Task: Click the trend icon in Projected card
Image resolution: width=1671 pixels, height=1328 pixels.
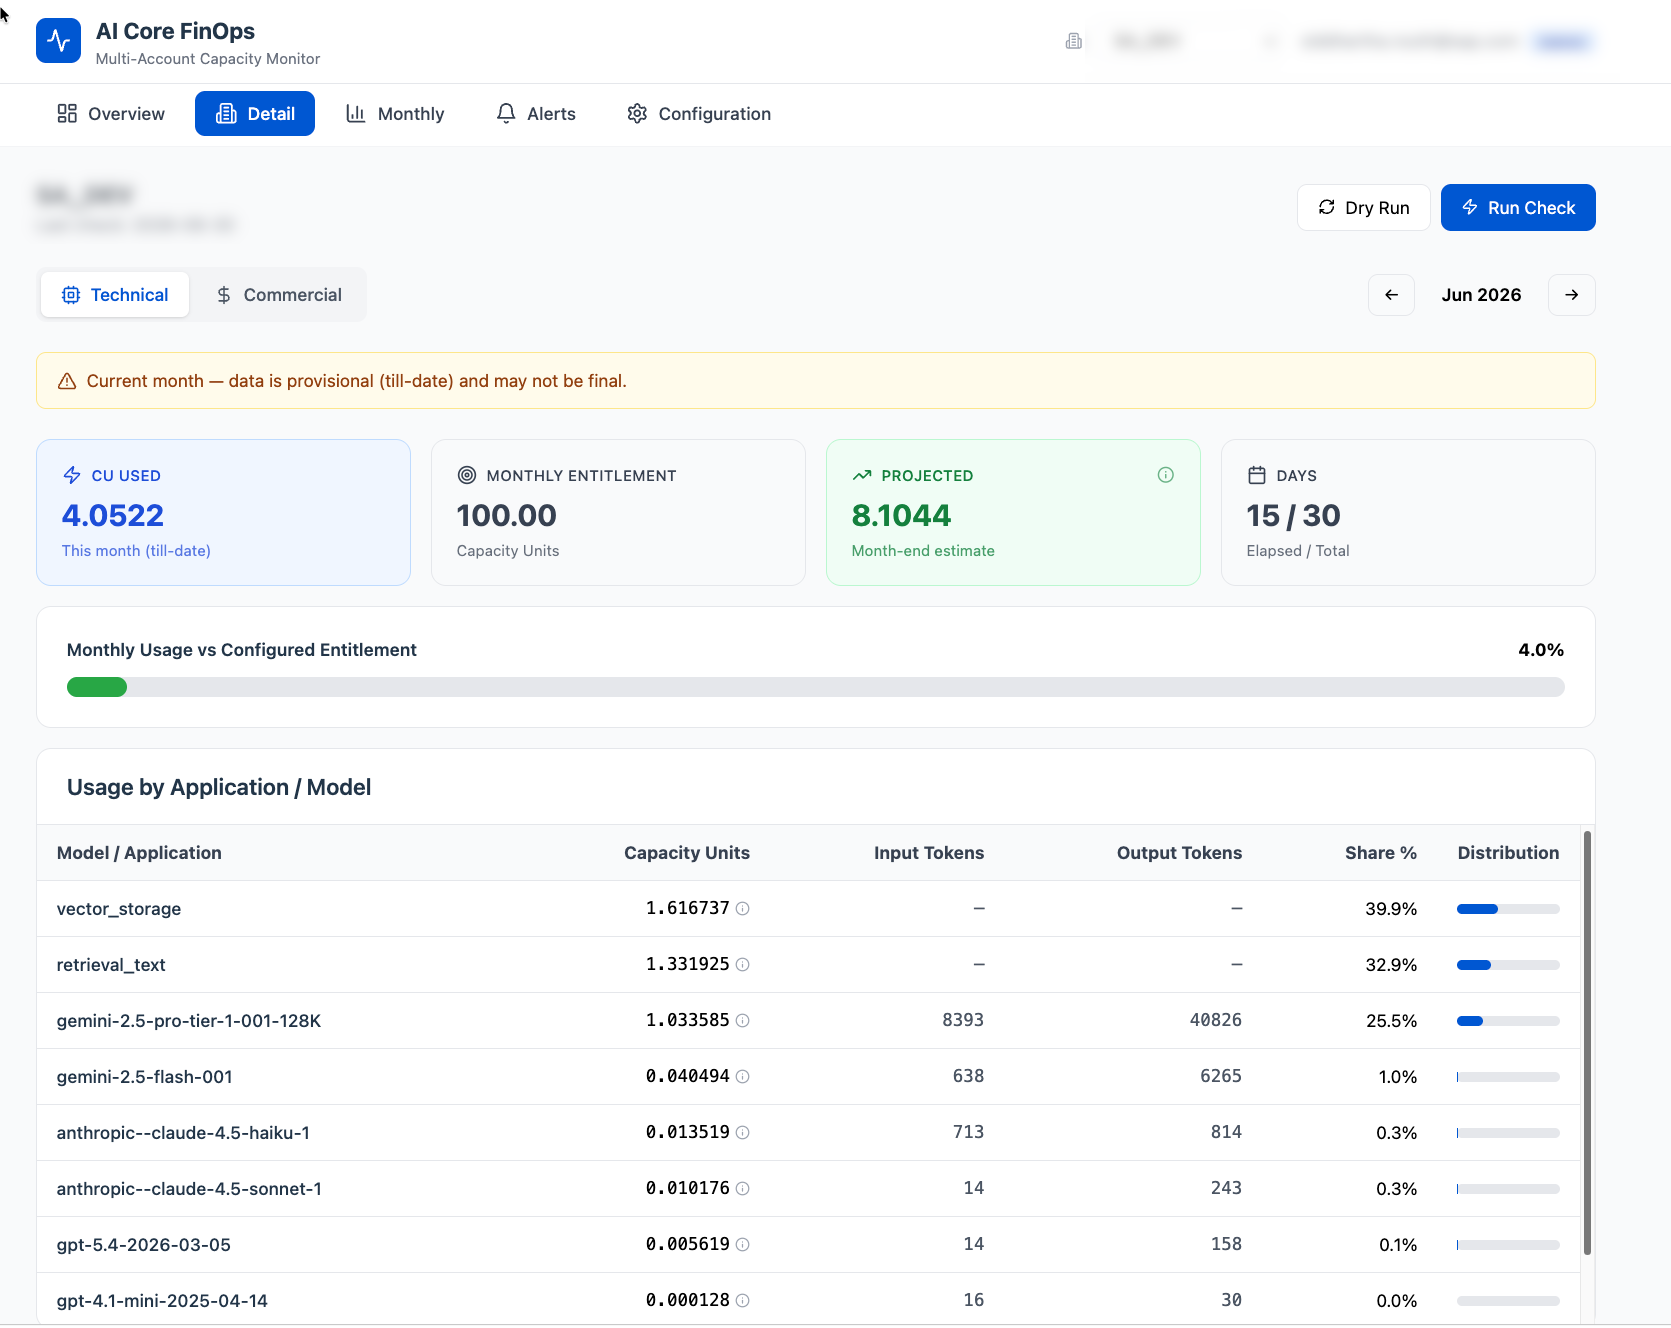Action: [x=862, y=475]
